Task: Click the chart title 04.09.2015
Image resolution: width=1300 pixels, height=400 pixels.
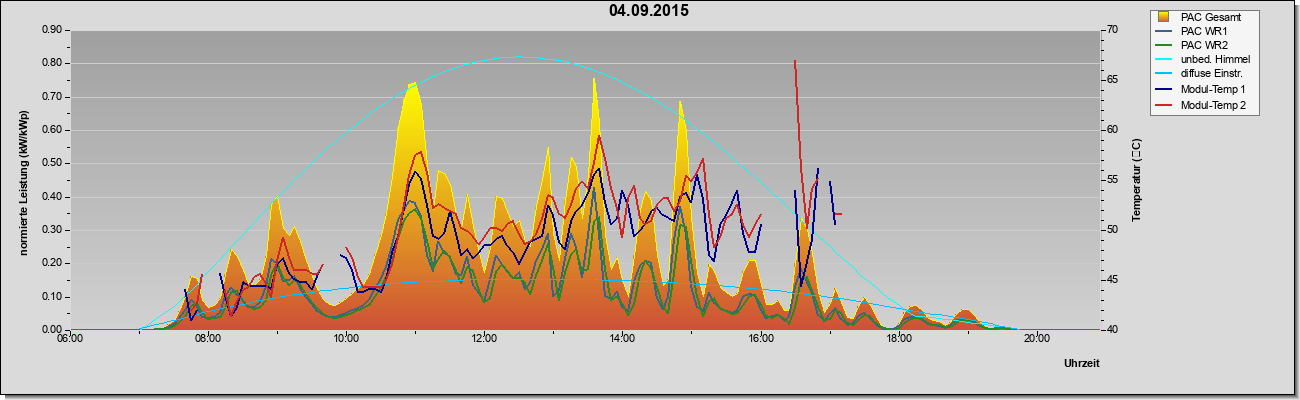Action: [649, 11]
